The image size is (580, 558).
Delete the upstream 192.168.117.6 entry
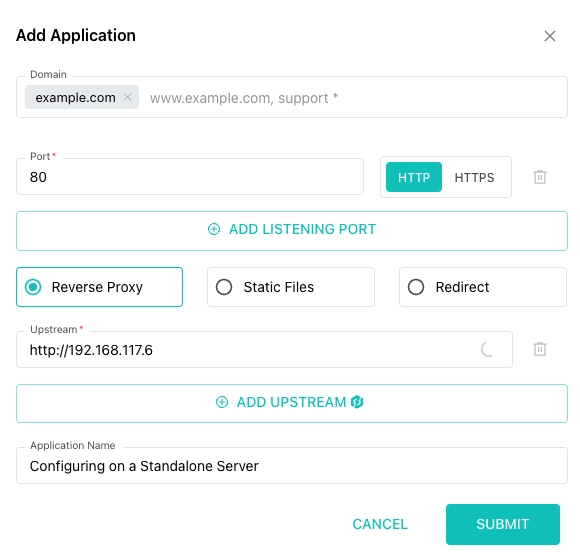point(540,349)
